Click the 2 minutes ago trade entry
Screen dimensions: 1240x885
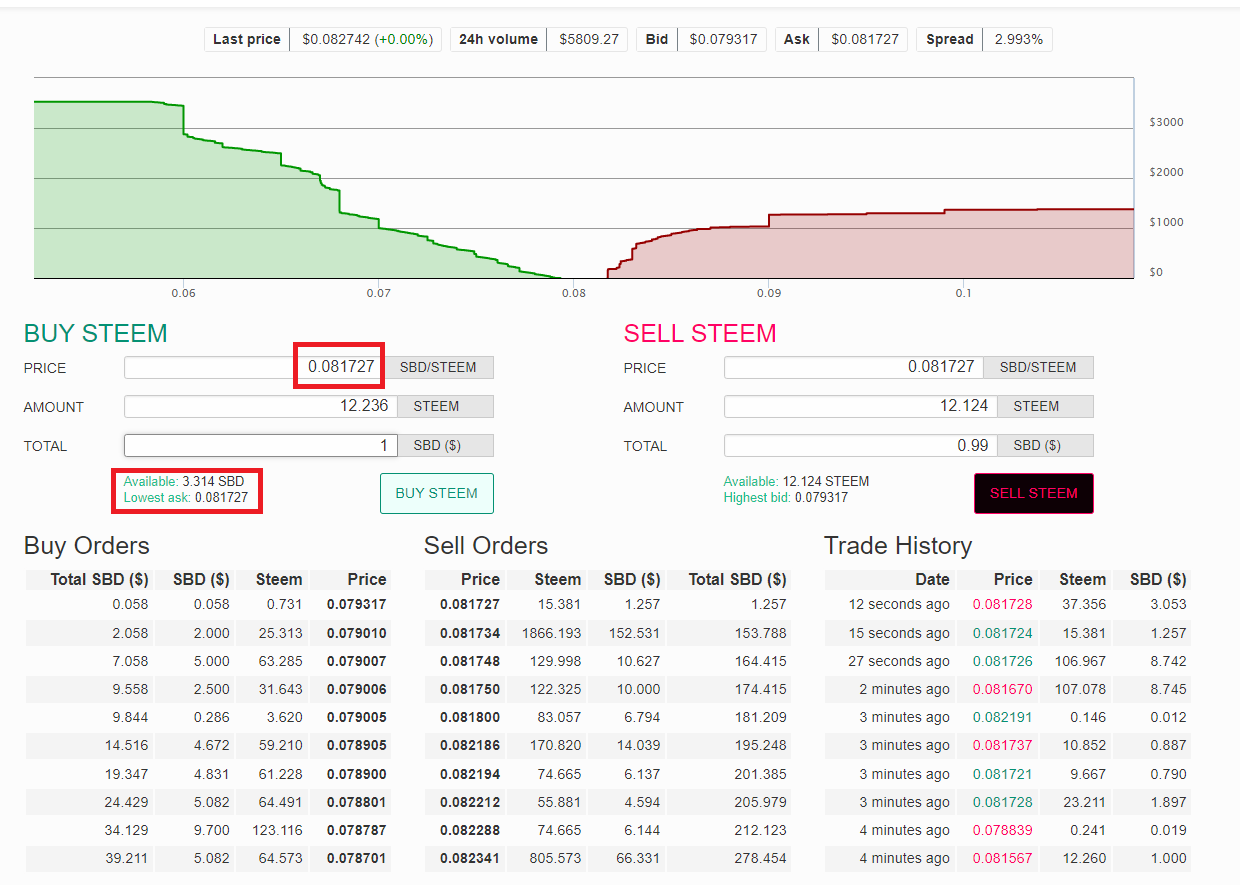(1007, 689)
